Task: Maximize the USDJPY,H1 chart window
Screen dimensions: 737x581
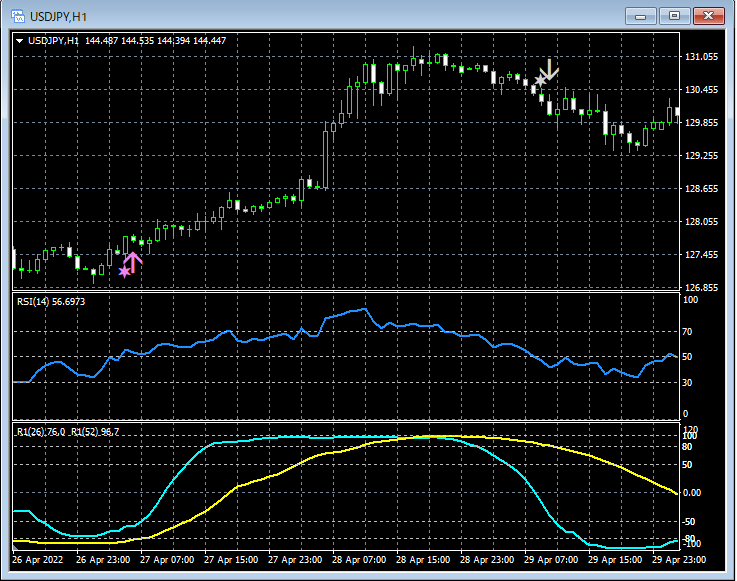Action: tap(675, 16)
